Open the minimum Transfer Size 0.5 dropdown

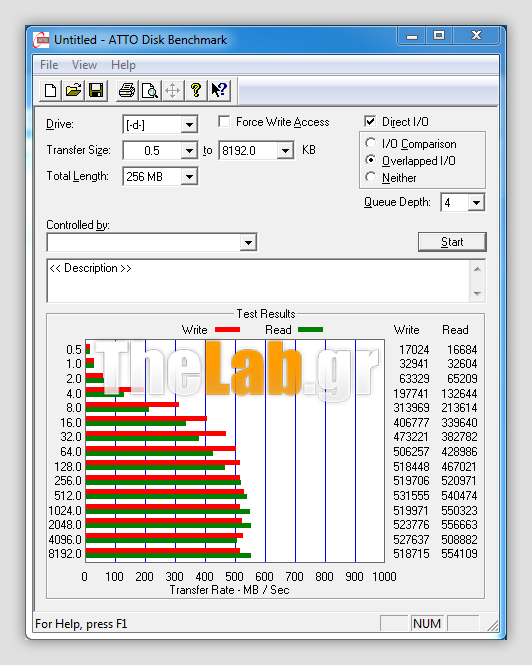[189, 151]
